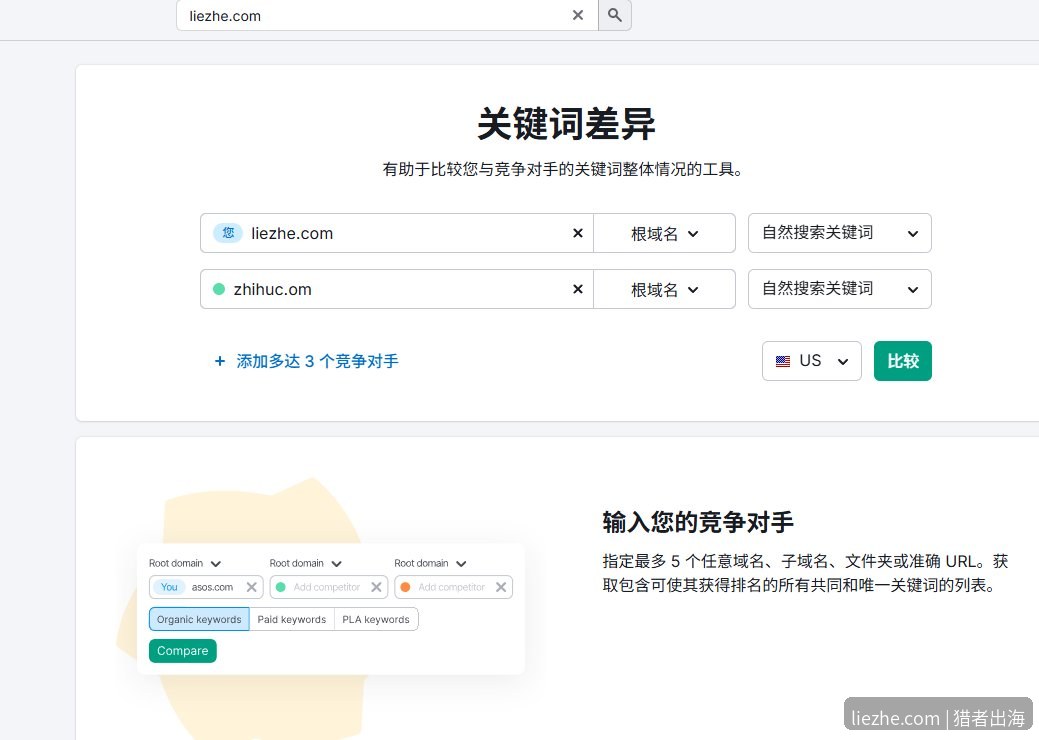Click the zhihuc.om competitor input
The height and width of the screenshot is (740, 1039).
click(x=398, y=289)
